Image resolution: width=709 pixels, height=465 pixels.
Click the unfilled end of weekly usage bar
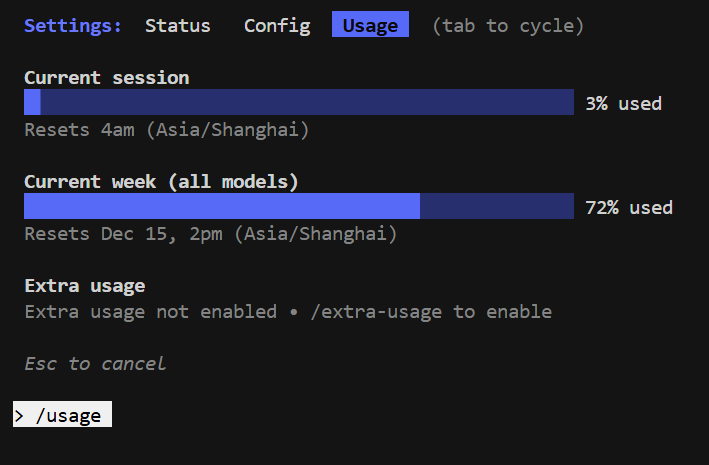(497, 206)
